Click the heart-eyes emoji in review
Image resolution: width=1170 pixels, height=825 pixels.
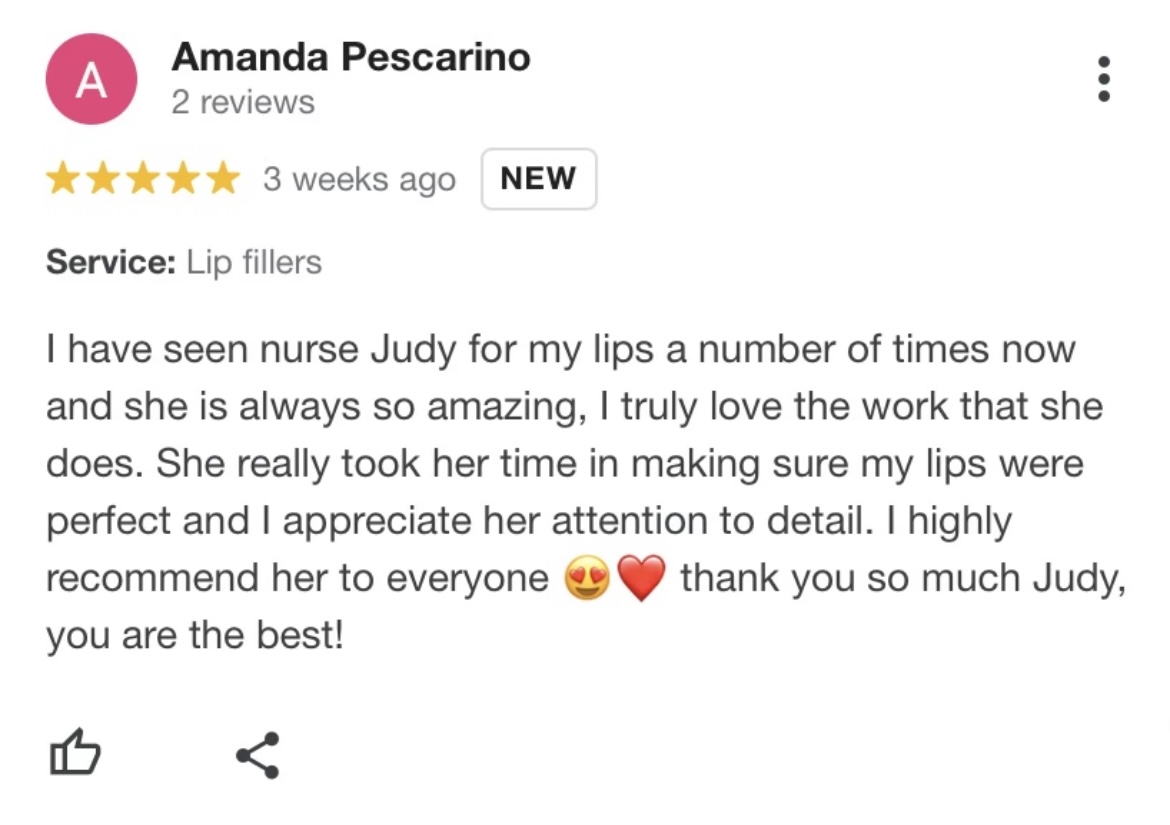(586, 578)
